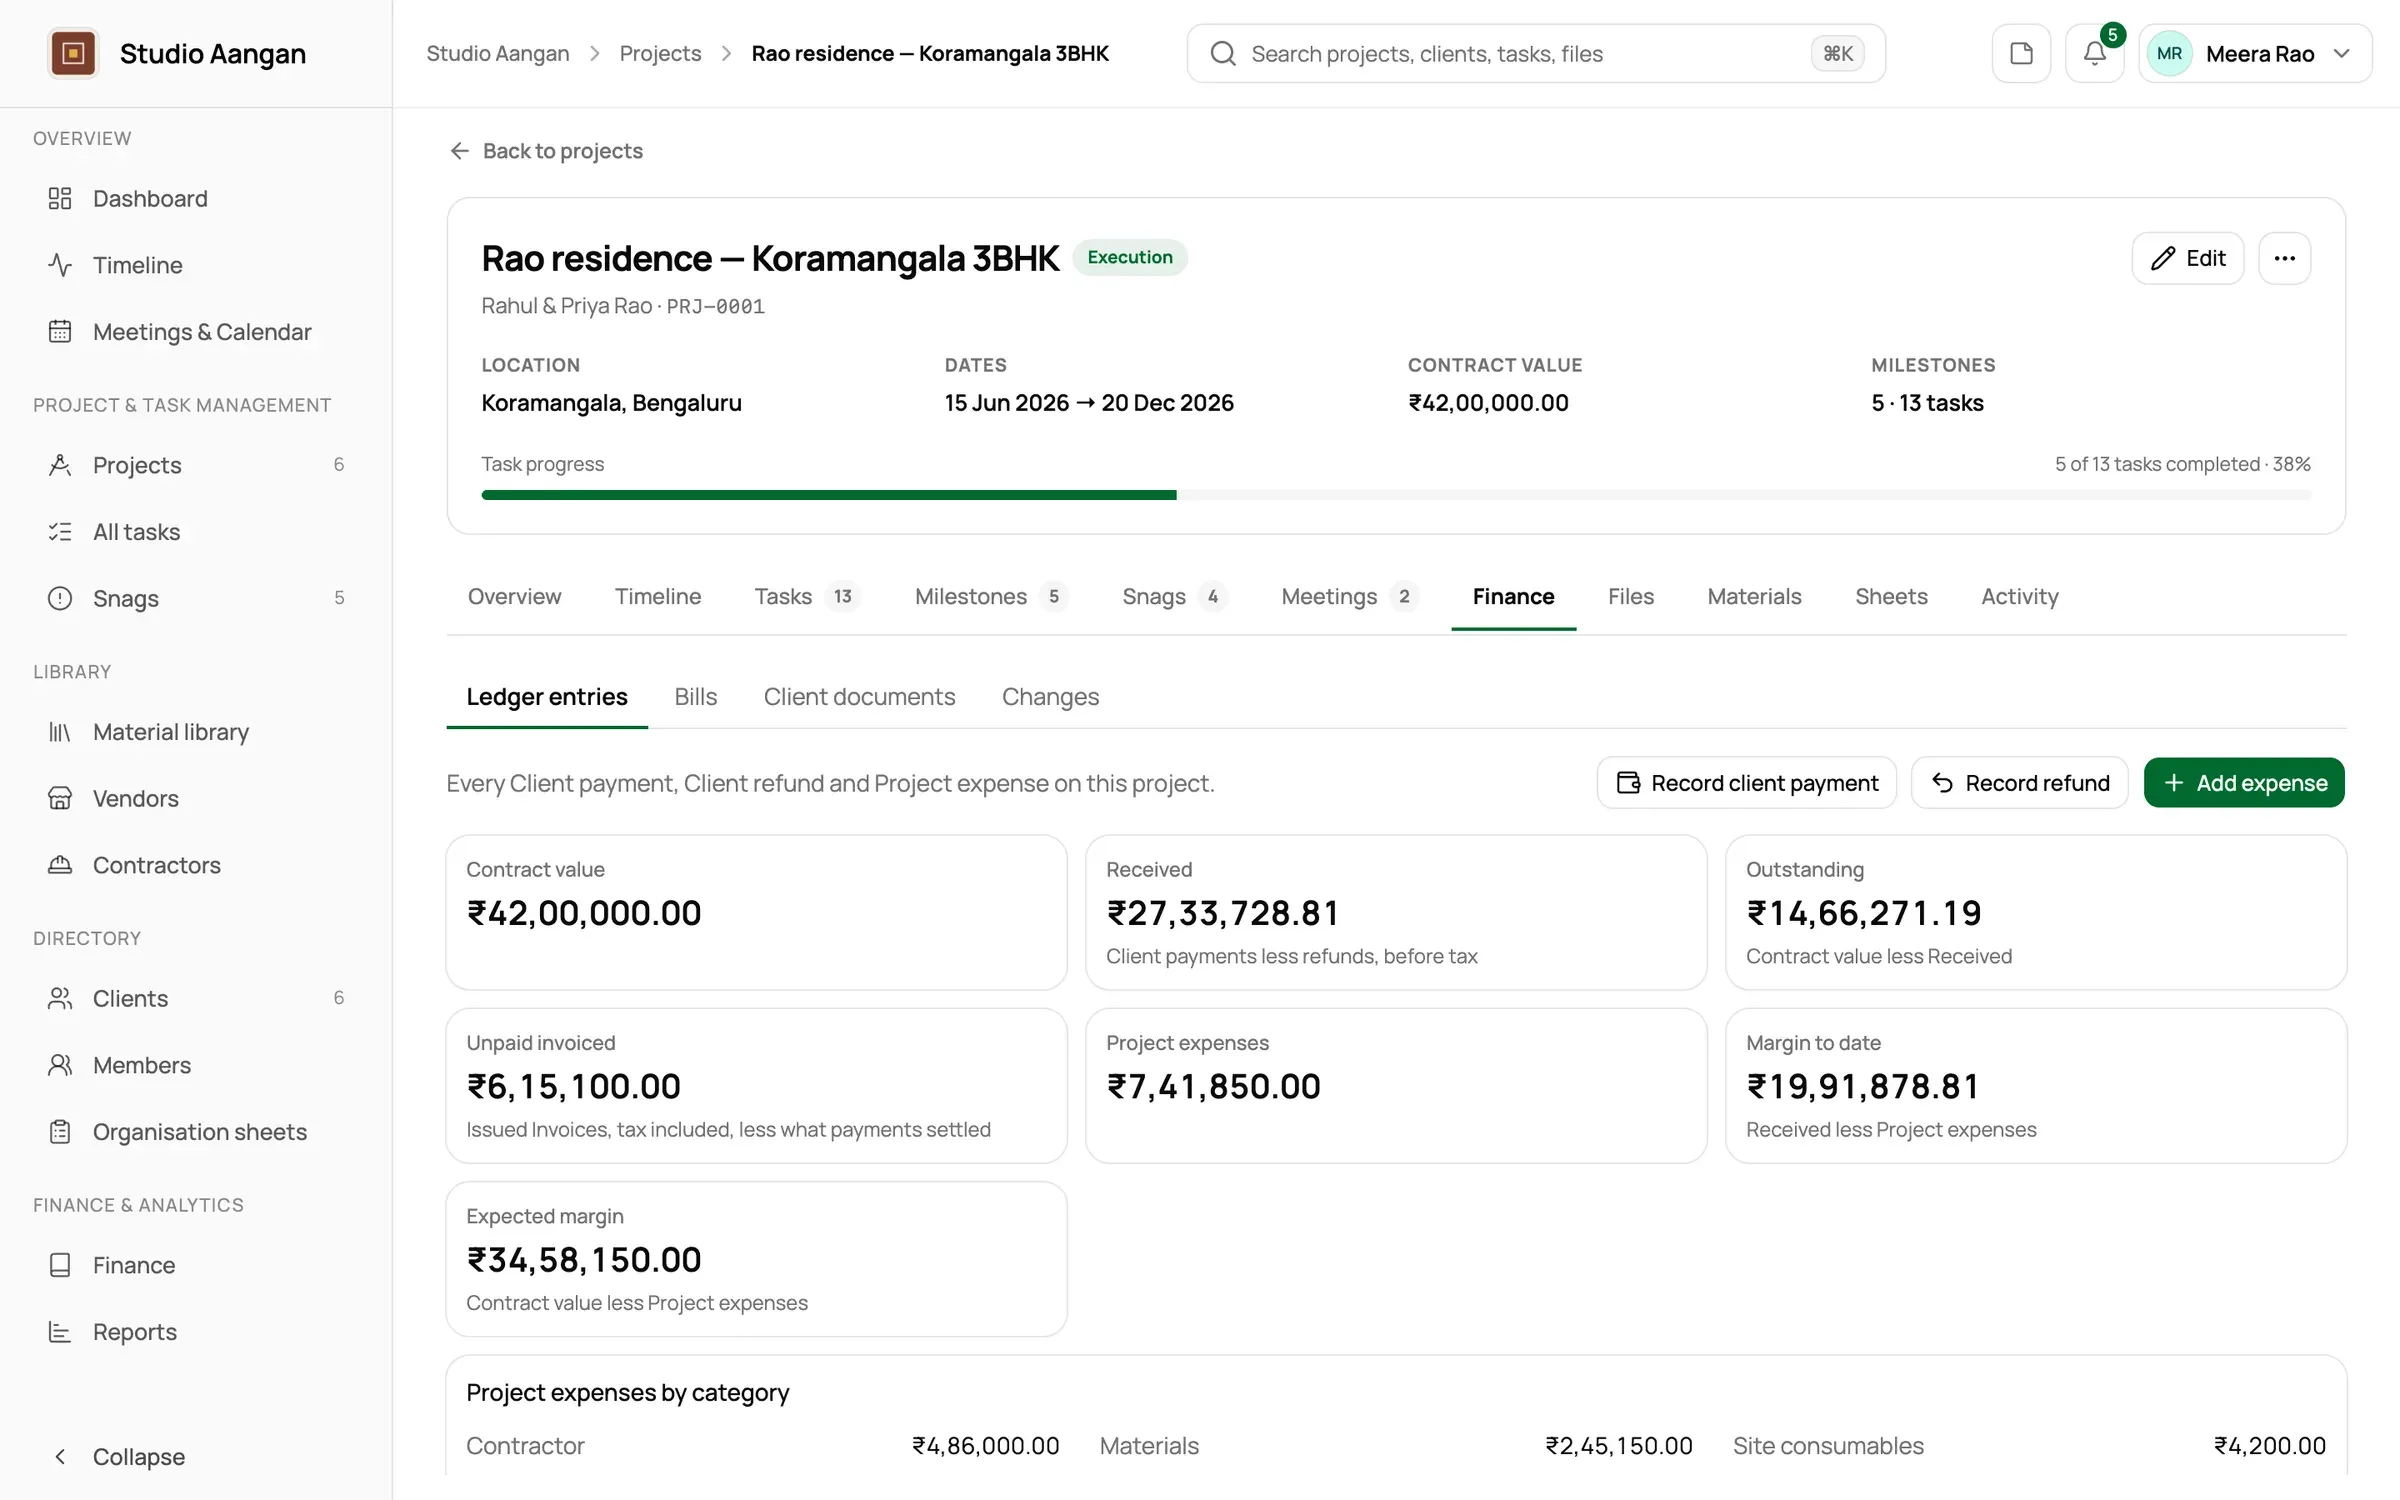Open the three-dot more options menu
Image resolution: width=2400 pixels, height=1500 pixels.
(2284, 258)
